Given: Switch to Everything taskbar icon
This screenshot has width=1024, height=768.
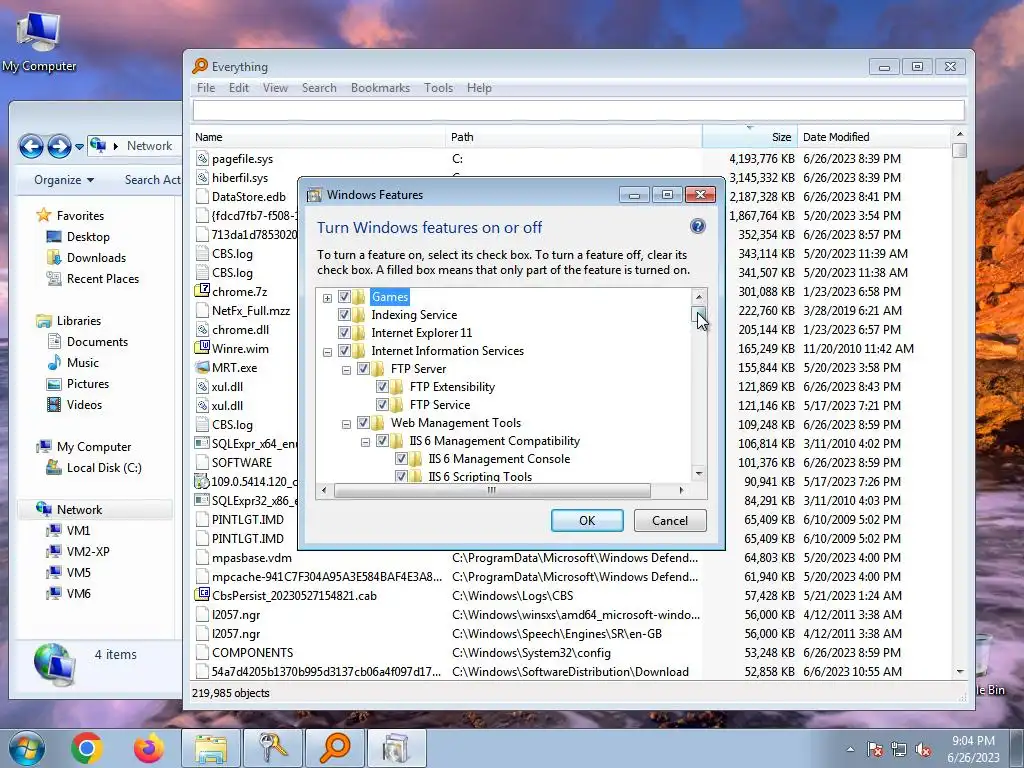Looking at the screenshot, I should click(334, 748).
